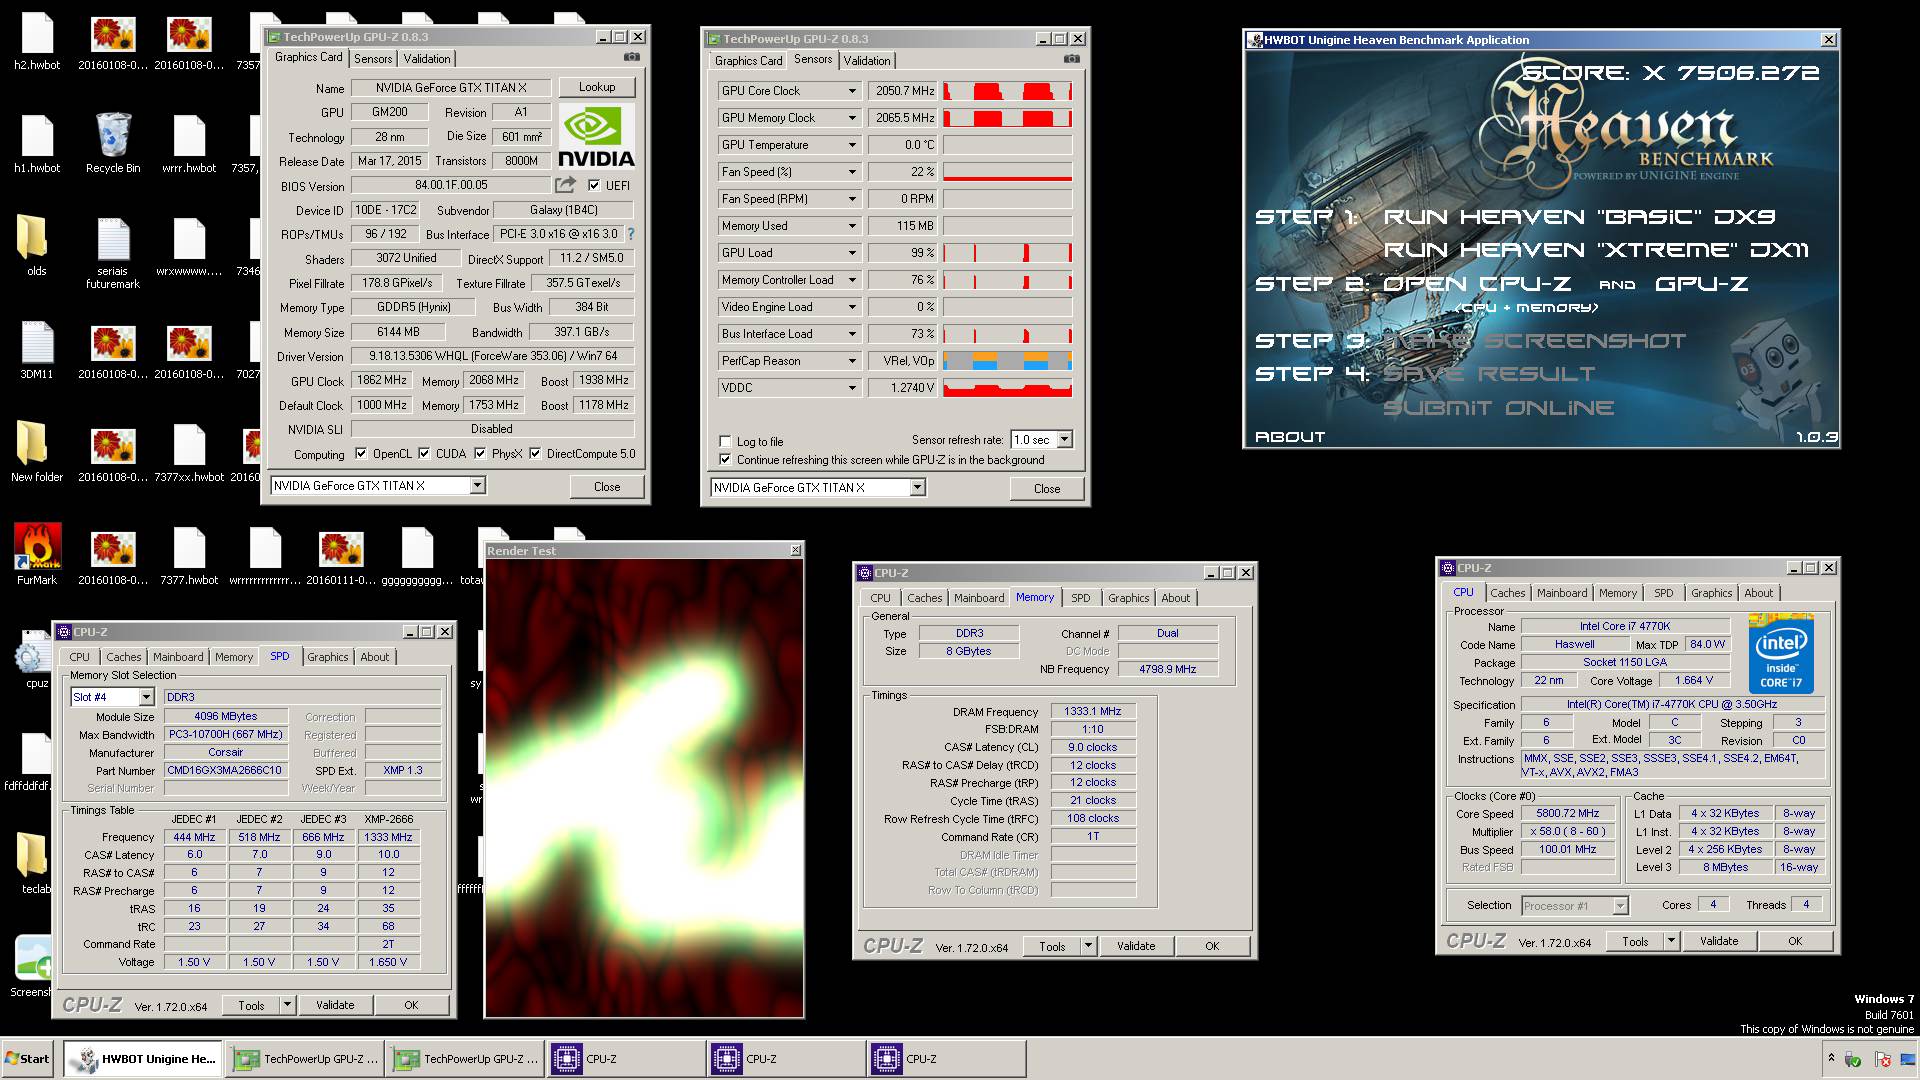Open the 7377.hwbot file icon
This screenshot has width=1920, height=1080.
[x=189, y=555]
